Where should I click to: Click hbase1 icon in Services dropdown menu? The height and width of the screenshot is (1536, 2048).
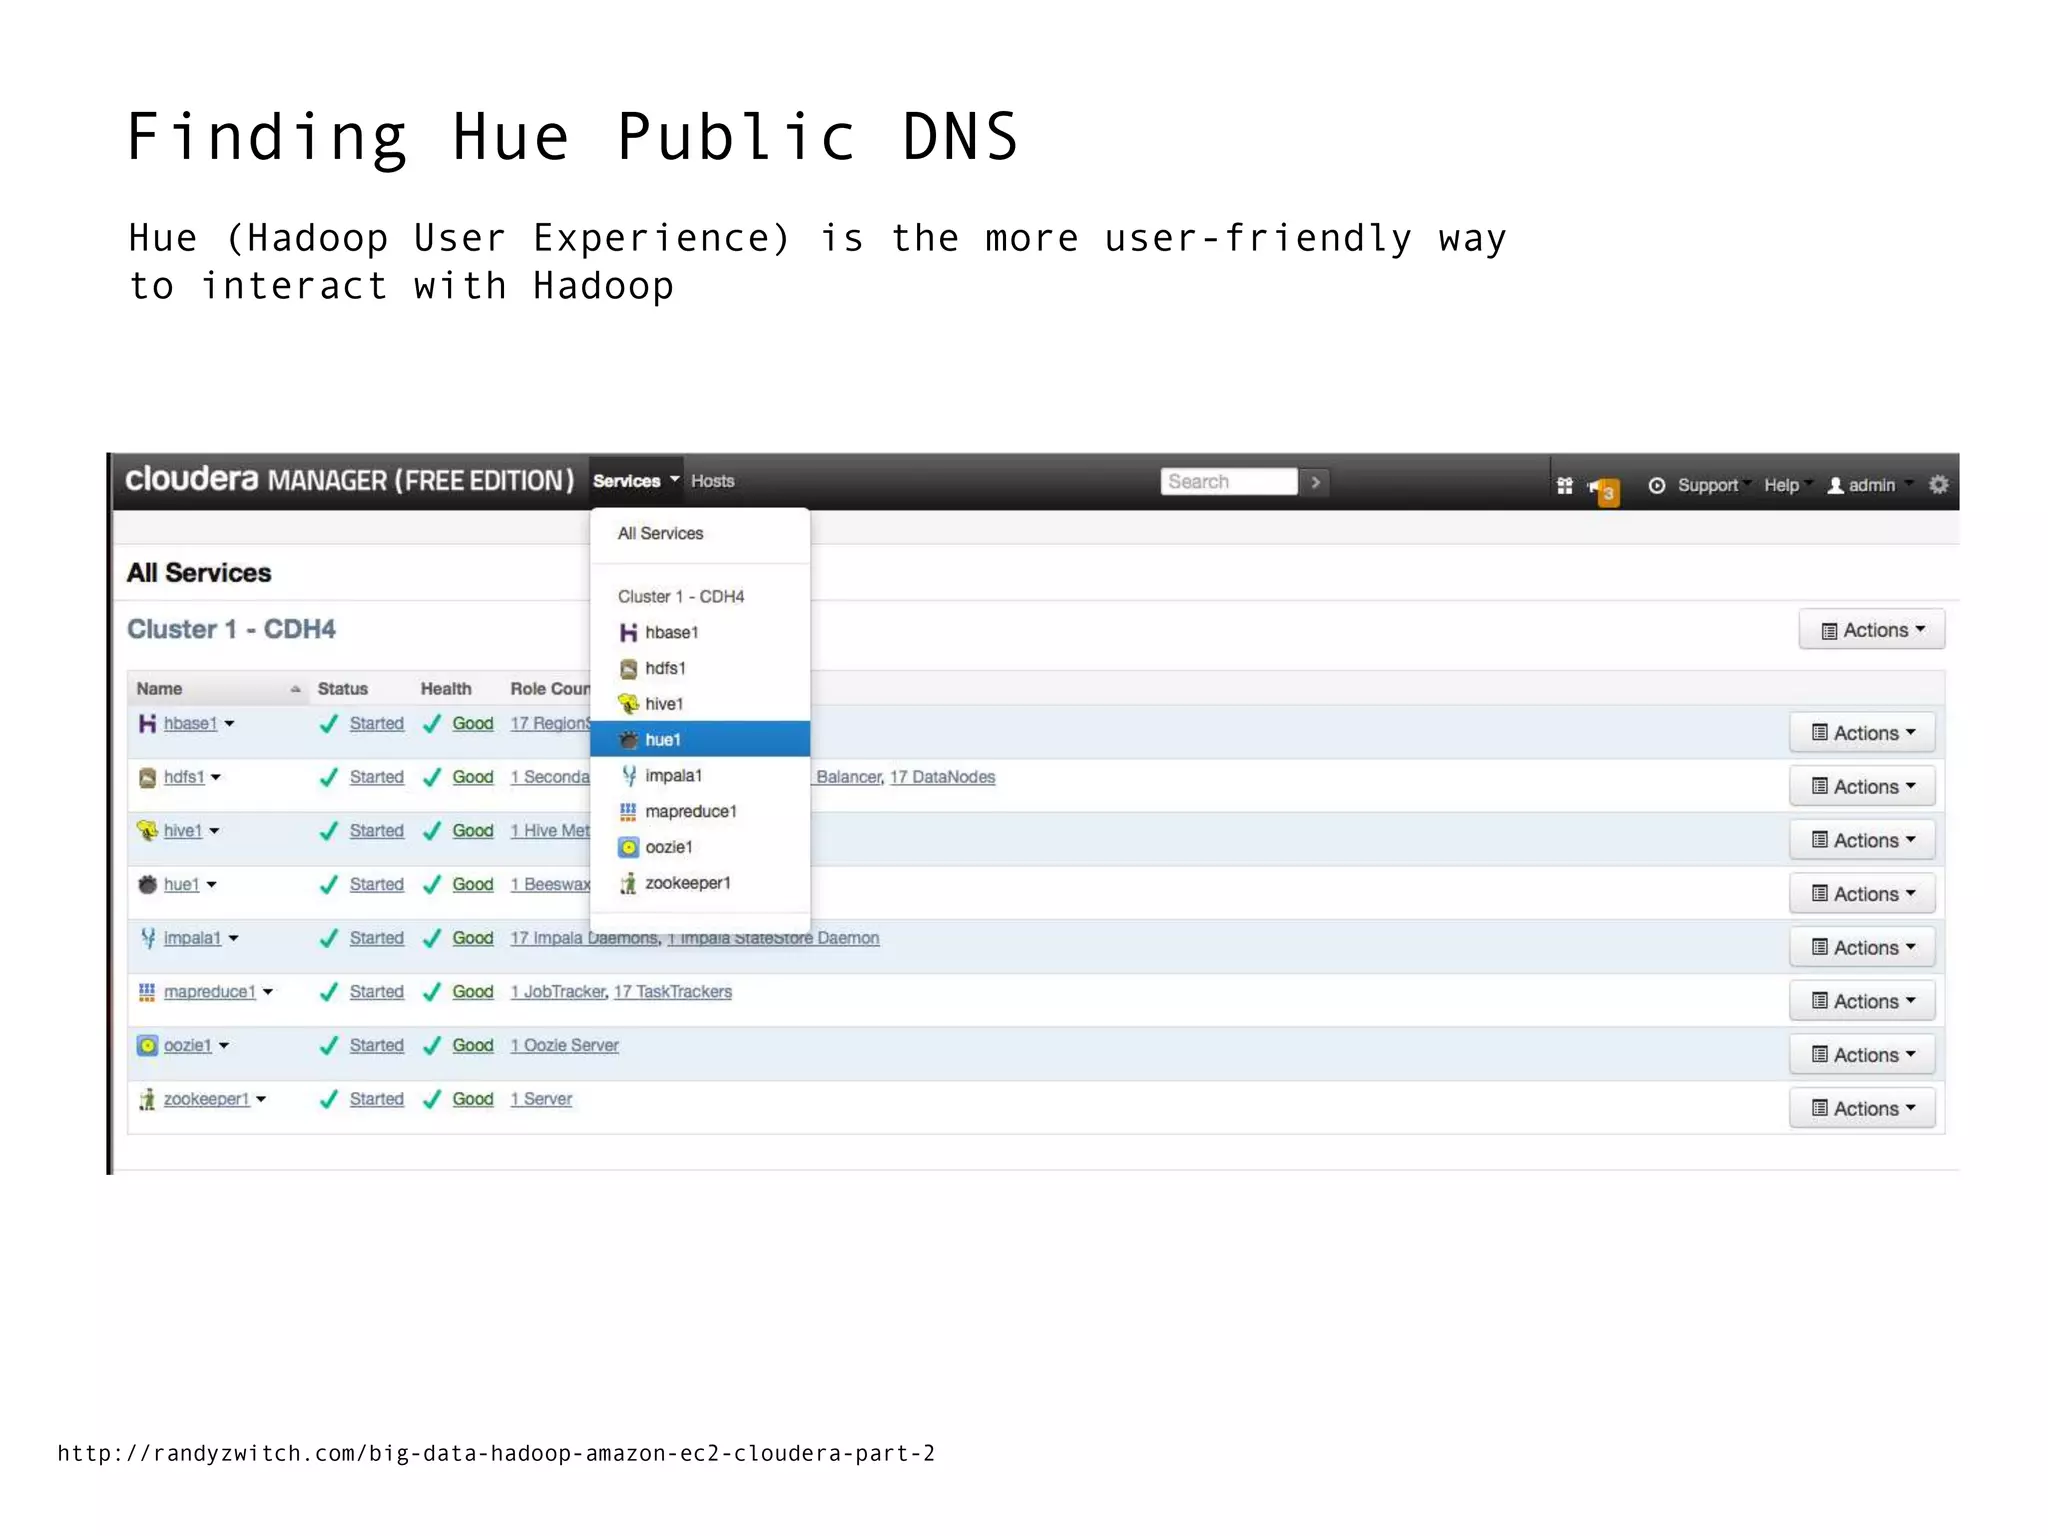pos(628,632)
